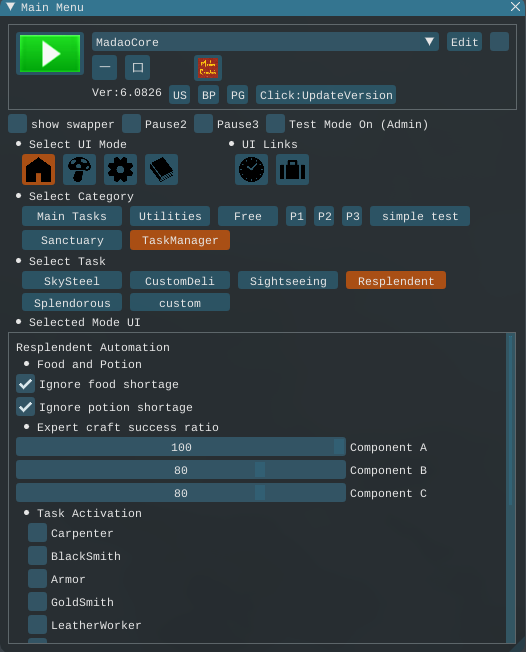Open the clock UI link
Image resolution: width=526 pixels, height=652 pixels.
click(x=251, y=169)
